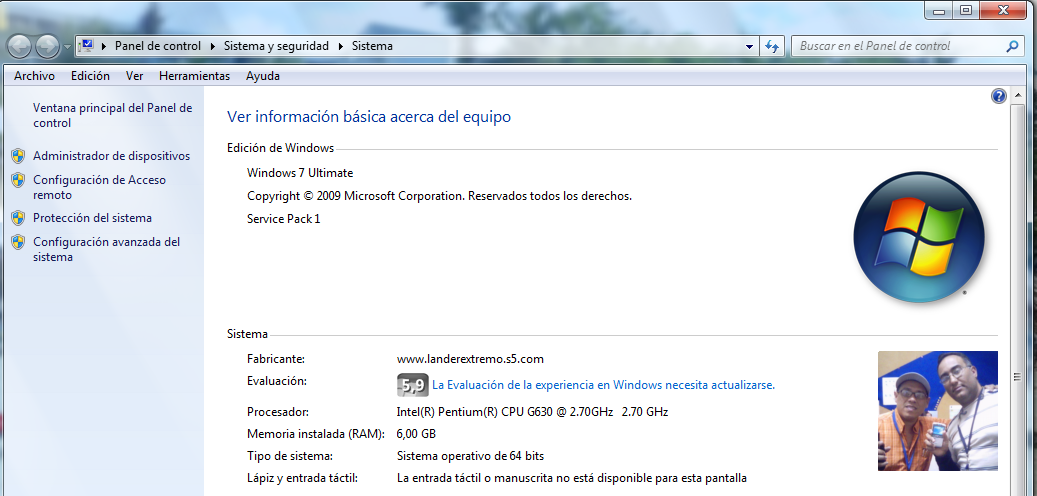
Task: Go to Ventana principal del Panel de control
Action: 112,115
